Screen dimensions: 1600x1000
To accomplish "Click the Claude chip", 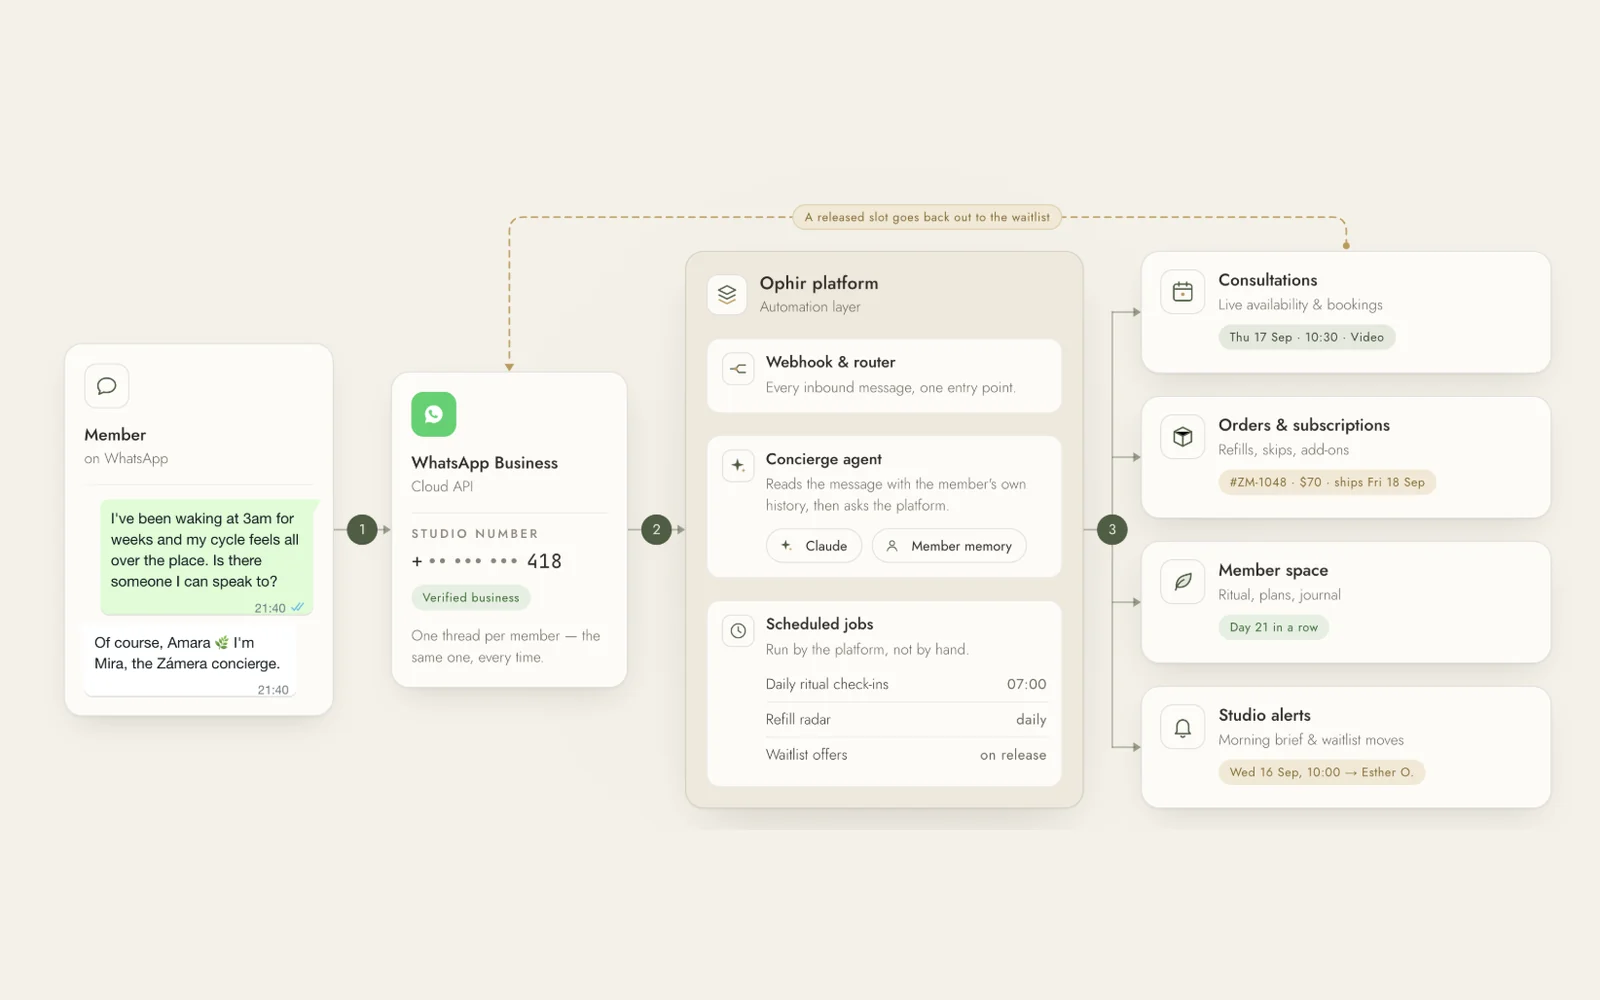I will tap(814, 546).
